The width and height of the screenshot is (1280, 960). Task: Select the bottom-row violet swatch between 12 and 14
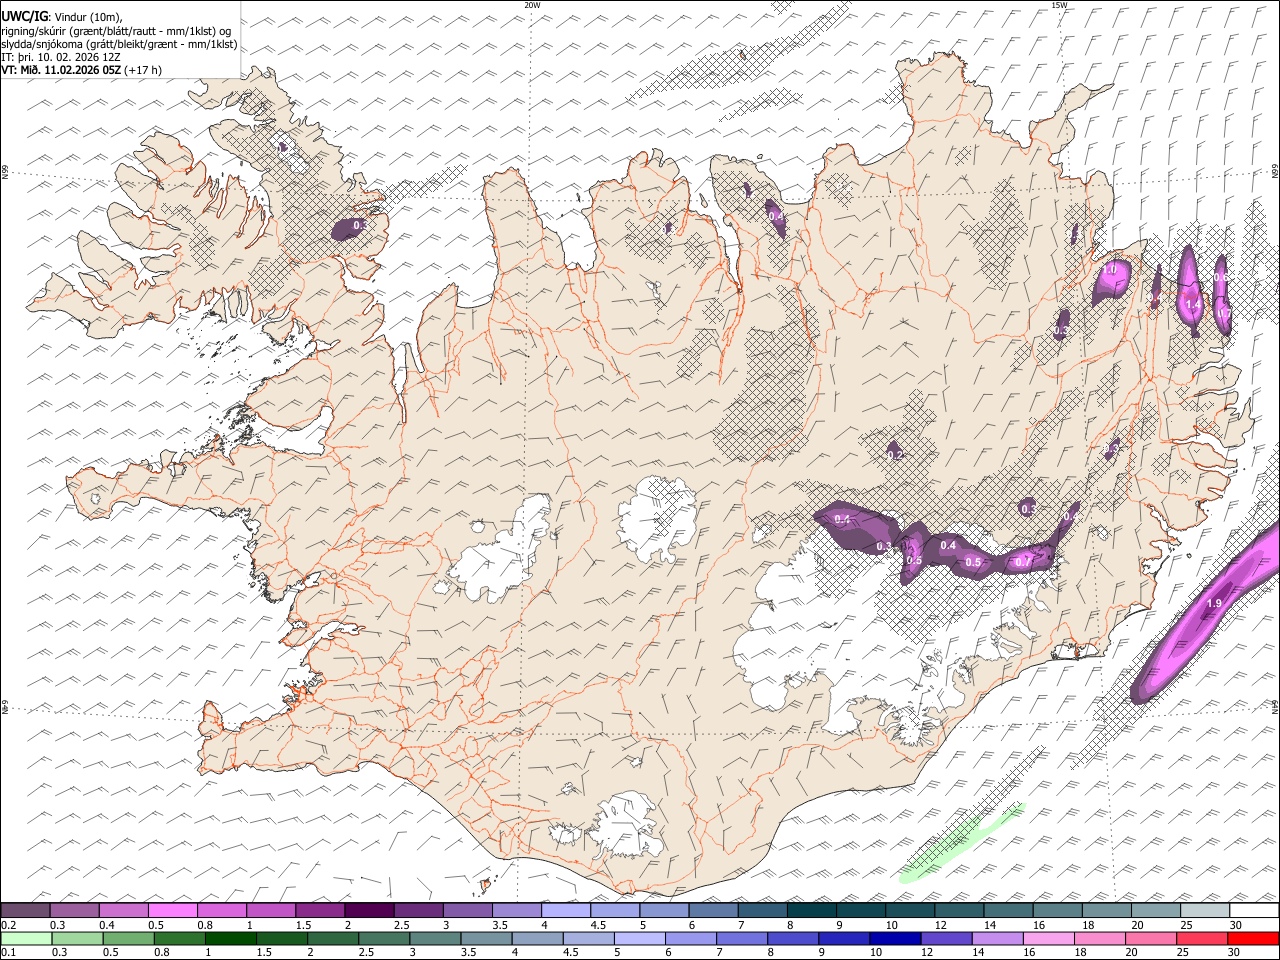click(945, 939)
